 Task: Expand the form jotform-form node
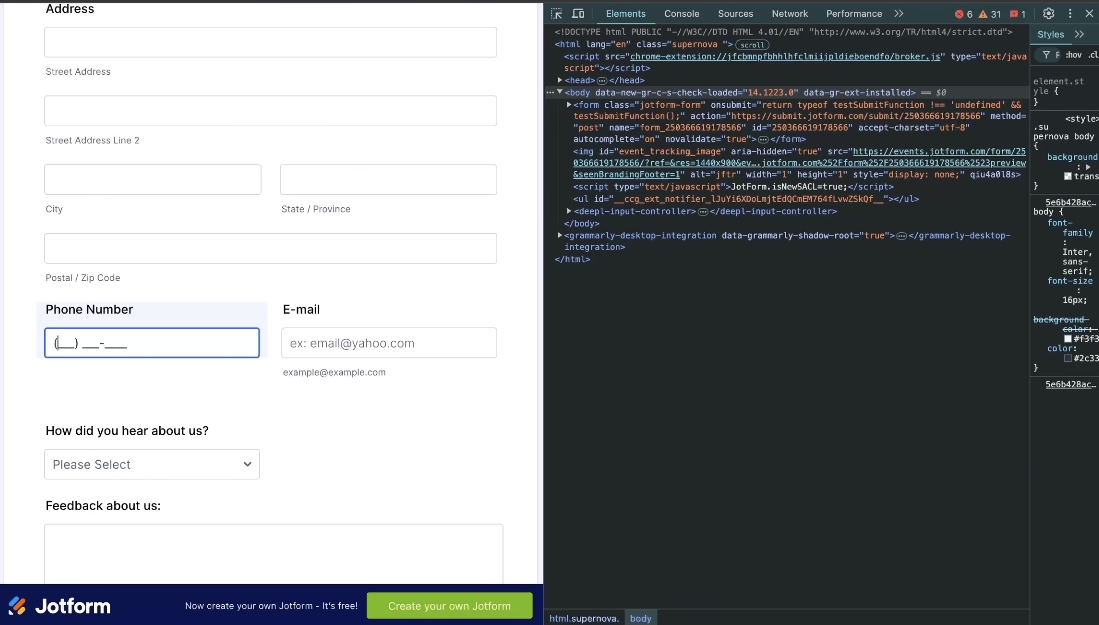[569, 104]
